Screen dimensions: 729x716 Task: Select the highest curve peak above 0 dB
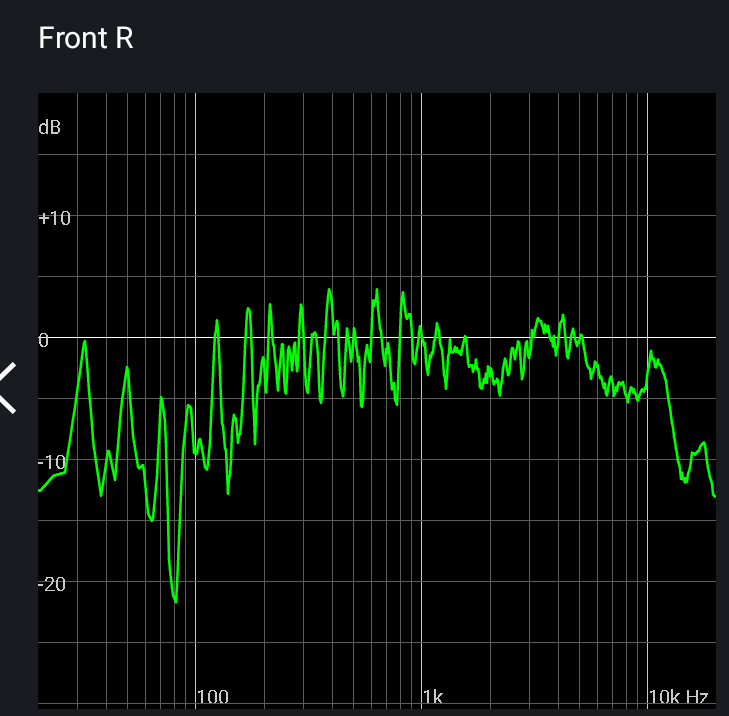(377, 289)
